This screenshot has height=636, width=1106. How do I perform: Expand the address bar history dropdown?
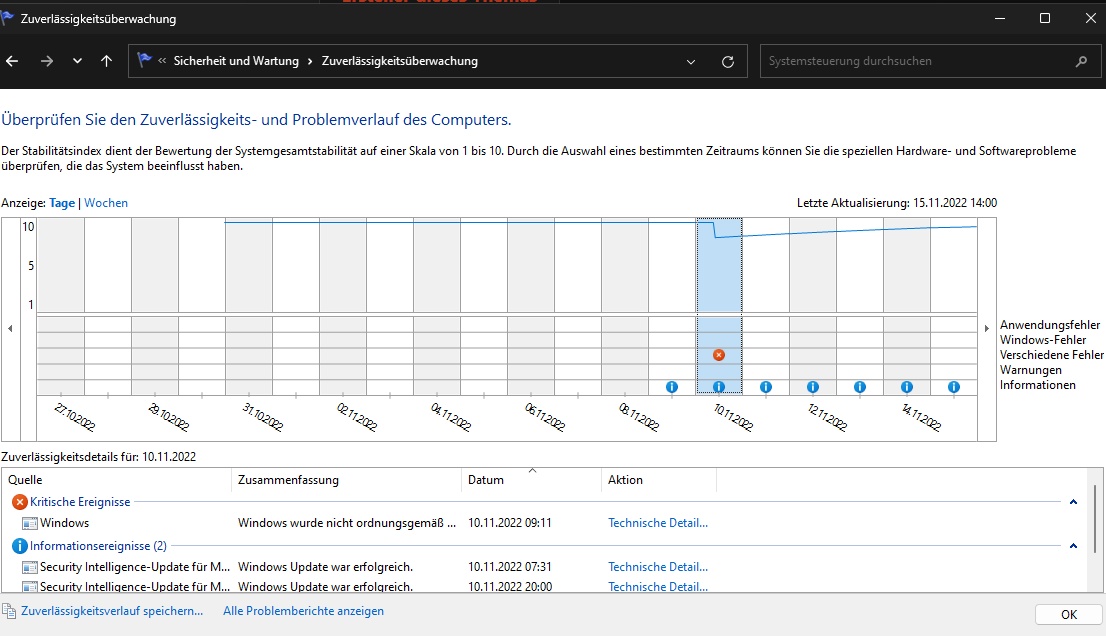pyautogui.click(x=691, y=61)
